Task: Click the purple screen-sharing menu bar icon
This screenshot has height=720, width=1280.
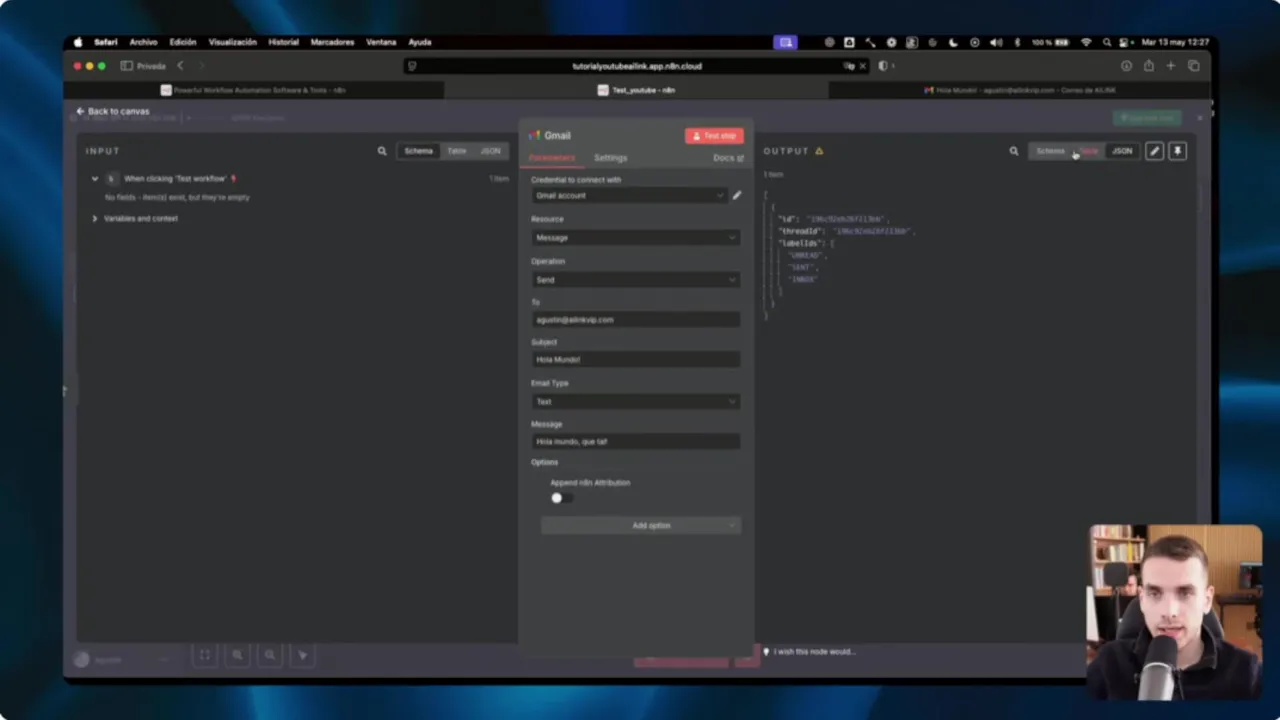Action: (x=786, y=42)
